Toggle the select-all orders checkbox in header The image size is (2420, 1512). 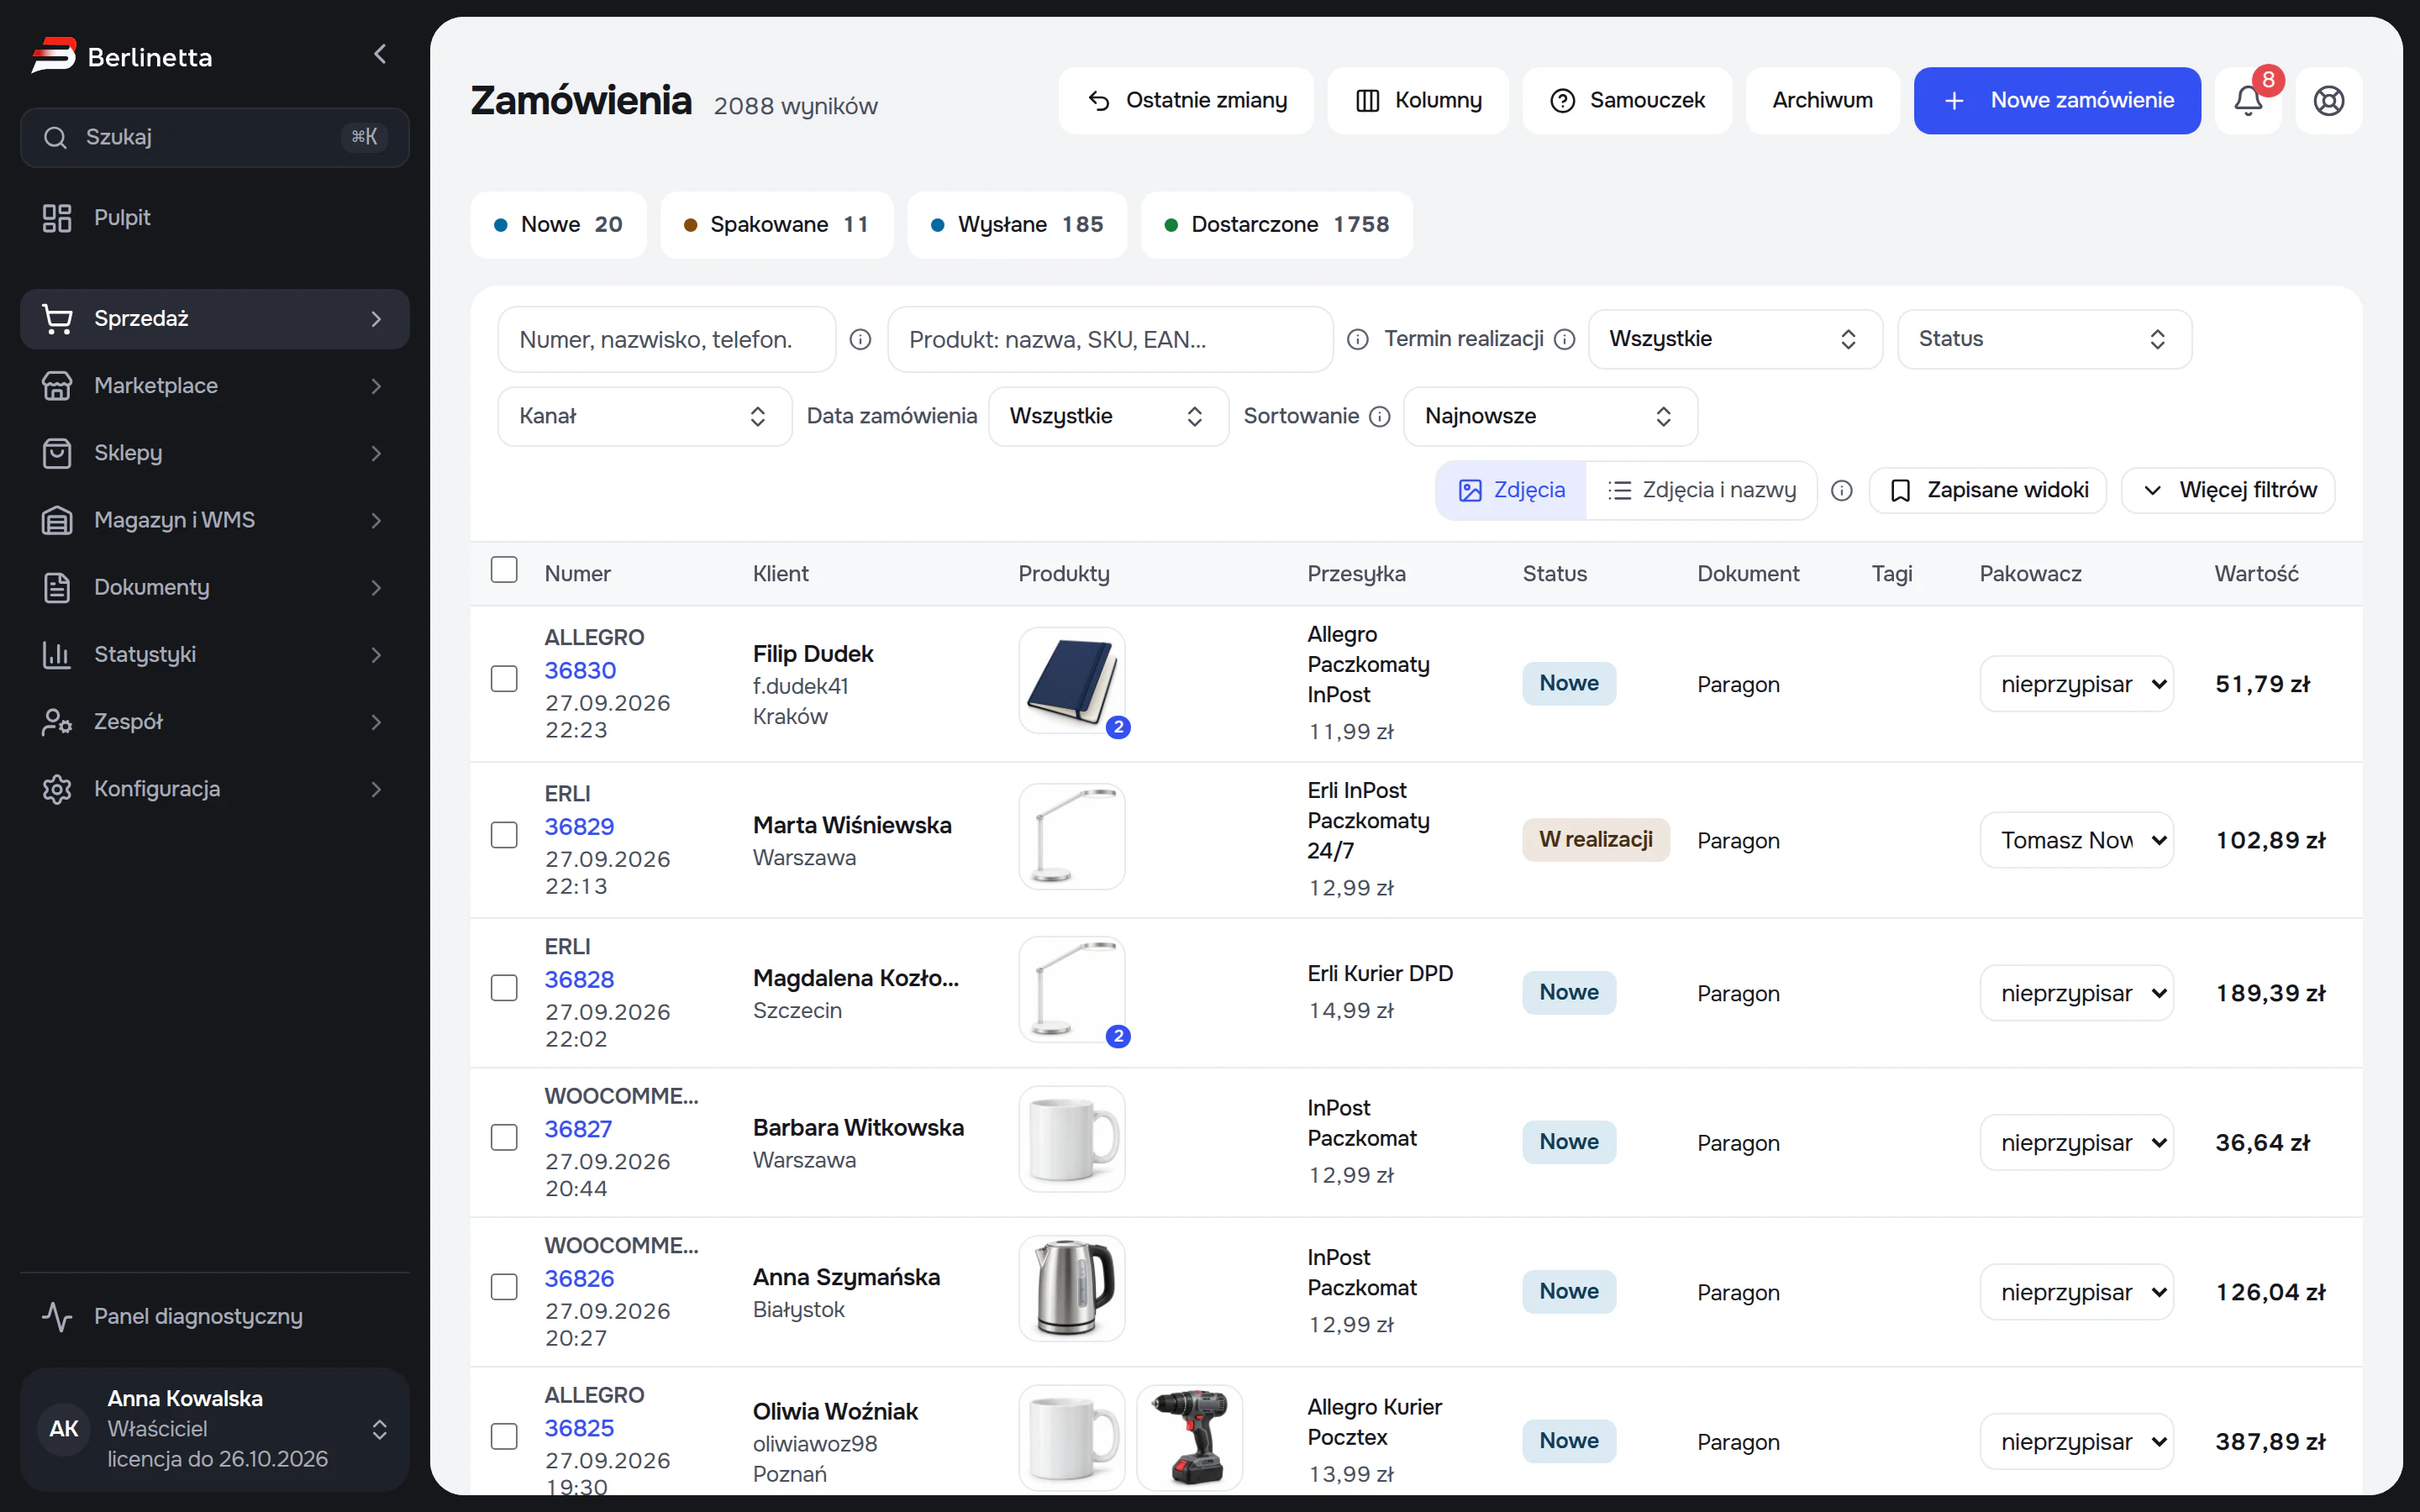[x=504, y=570]
